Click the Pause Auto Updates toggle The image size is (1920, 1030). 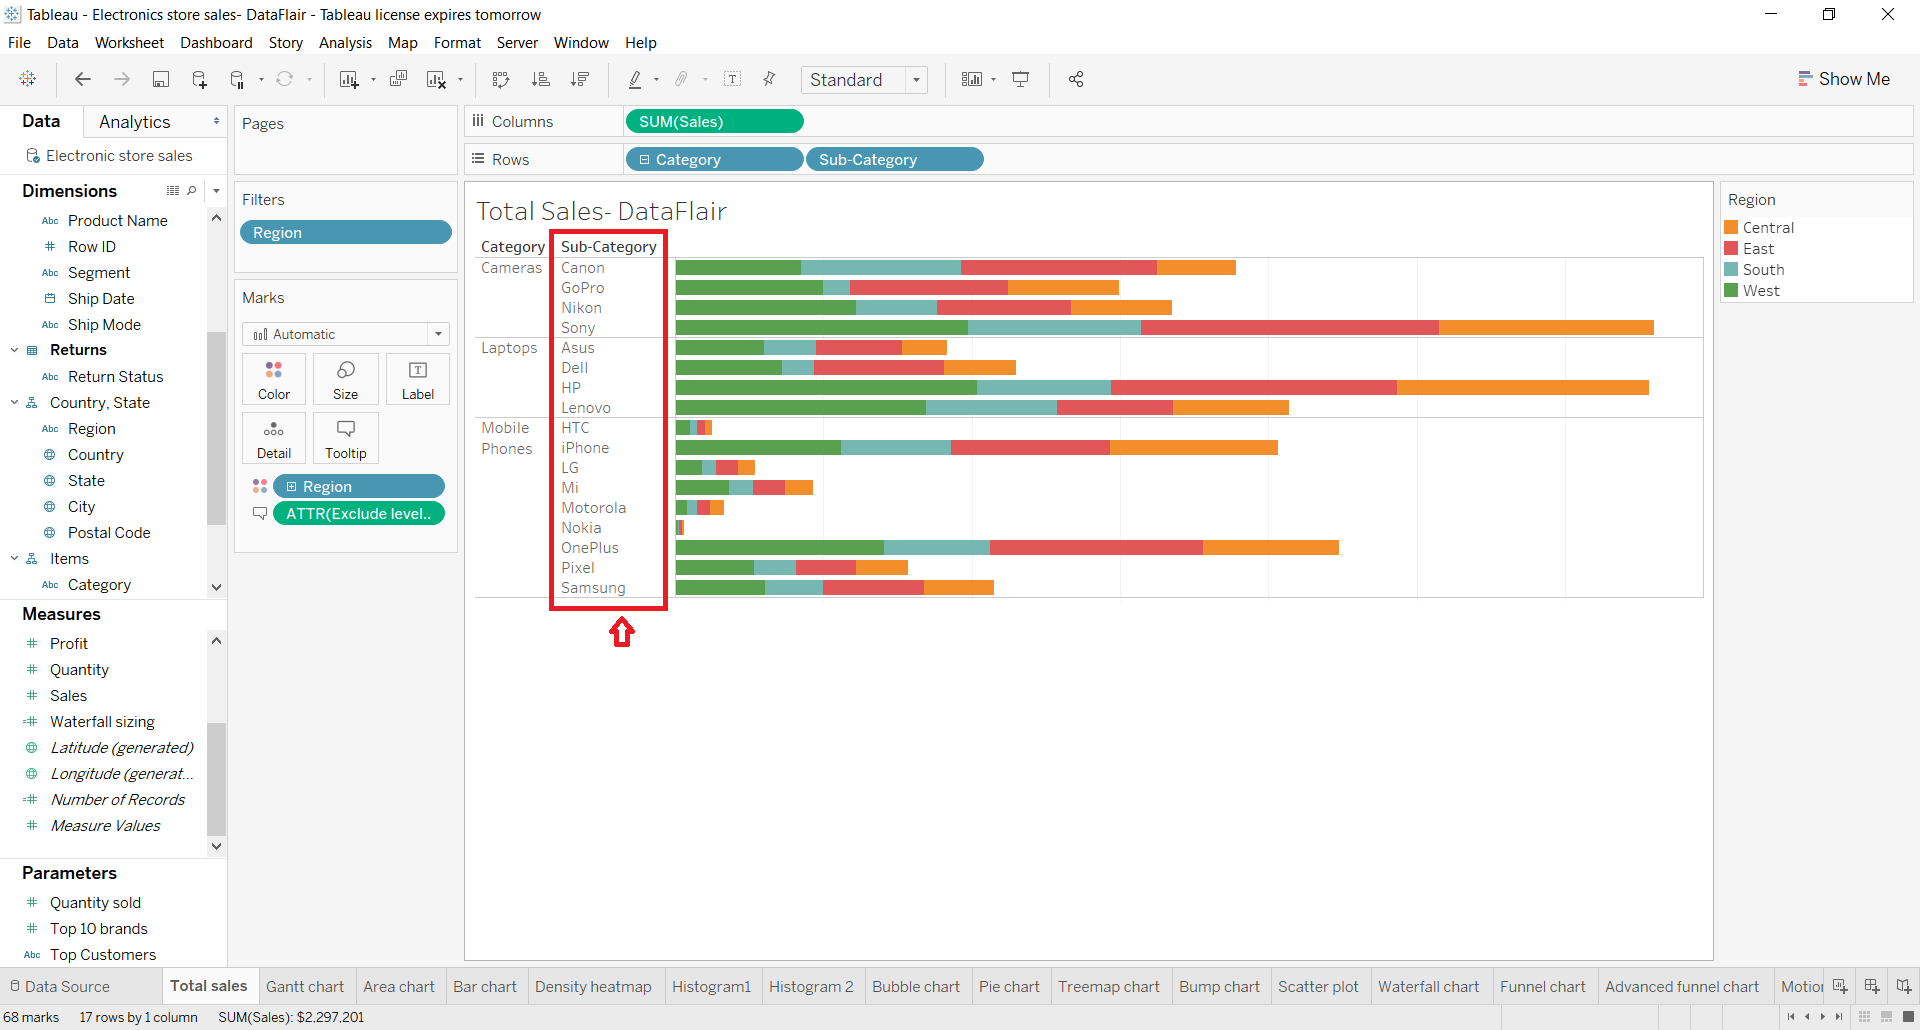click(237, 80)
